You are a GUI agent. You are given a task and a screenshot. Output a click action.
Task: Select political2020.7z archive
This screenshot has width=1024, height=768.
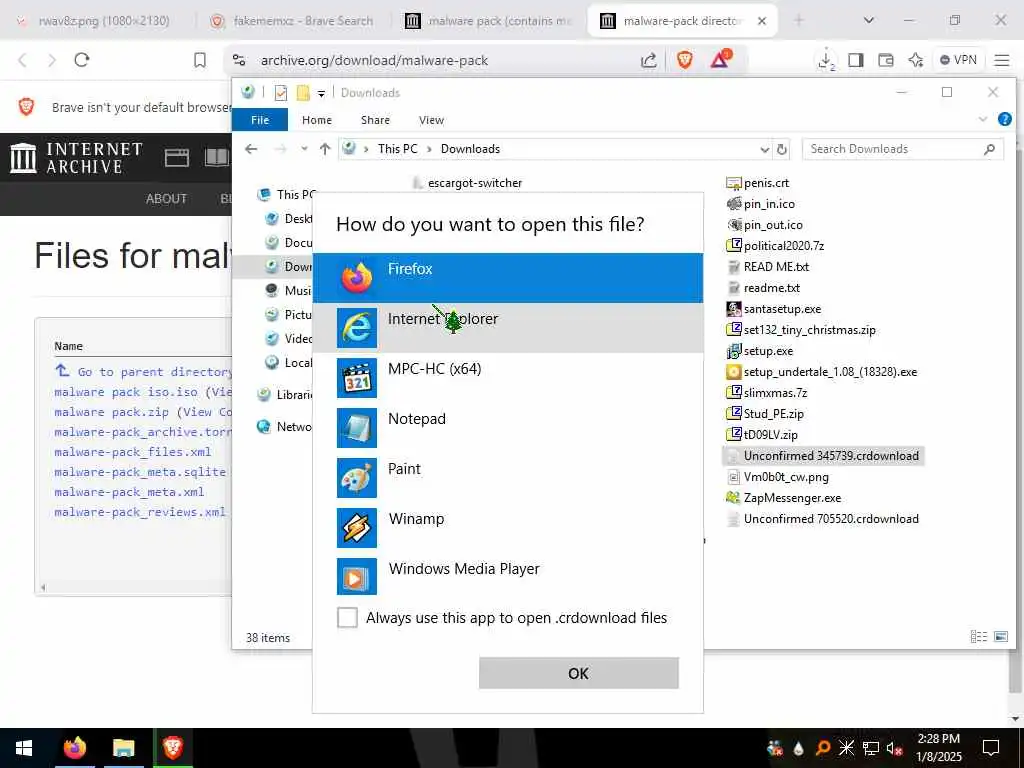pyautogui.click(x=776, y=246)
